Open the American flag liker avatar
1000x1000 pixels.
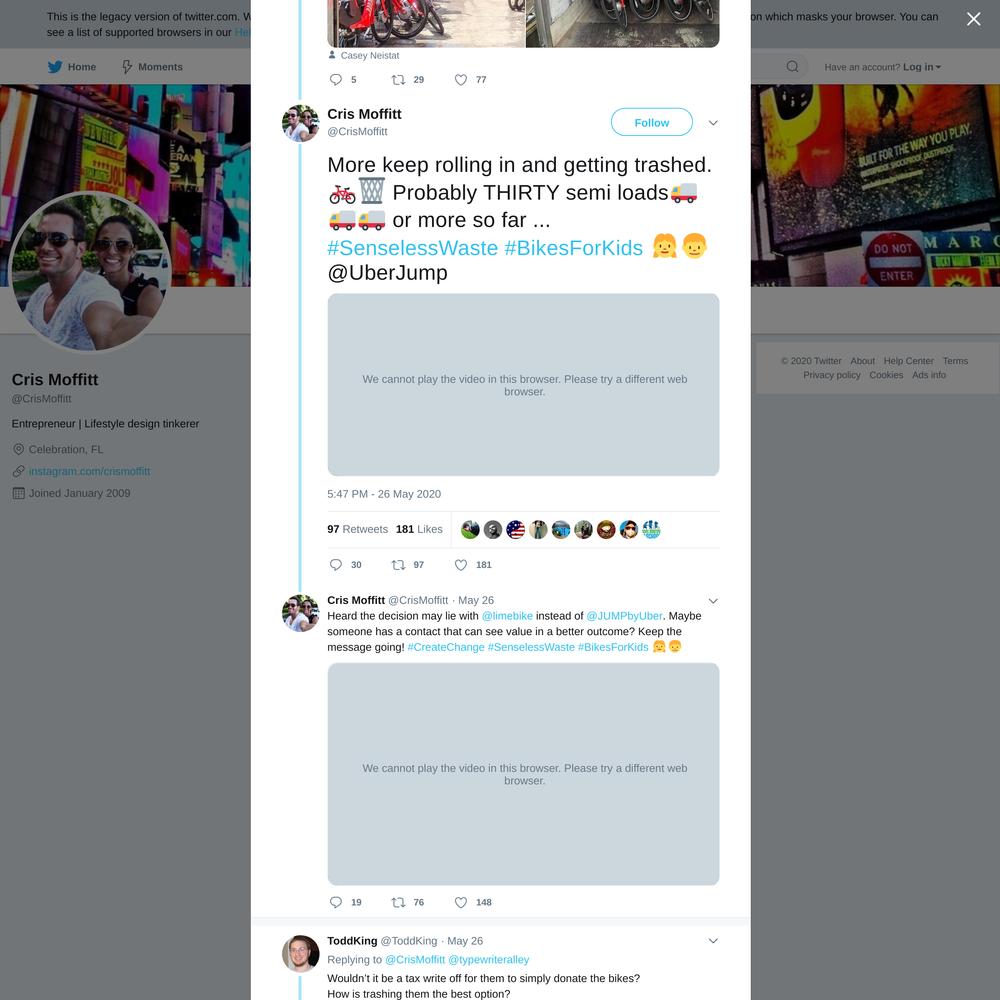515,529
